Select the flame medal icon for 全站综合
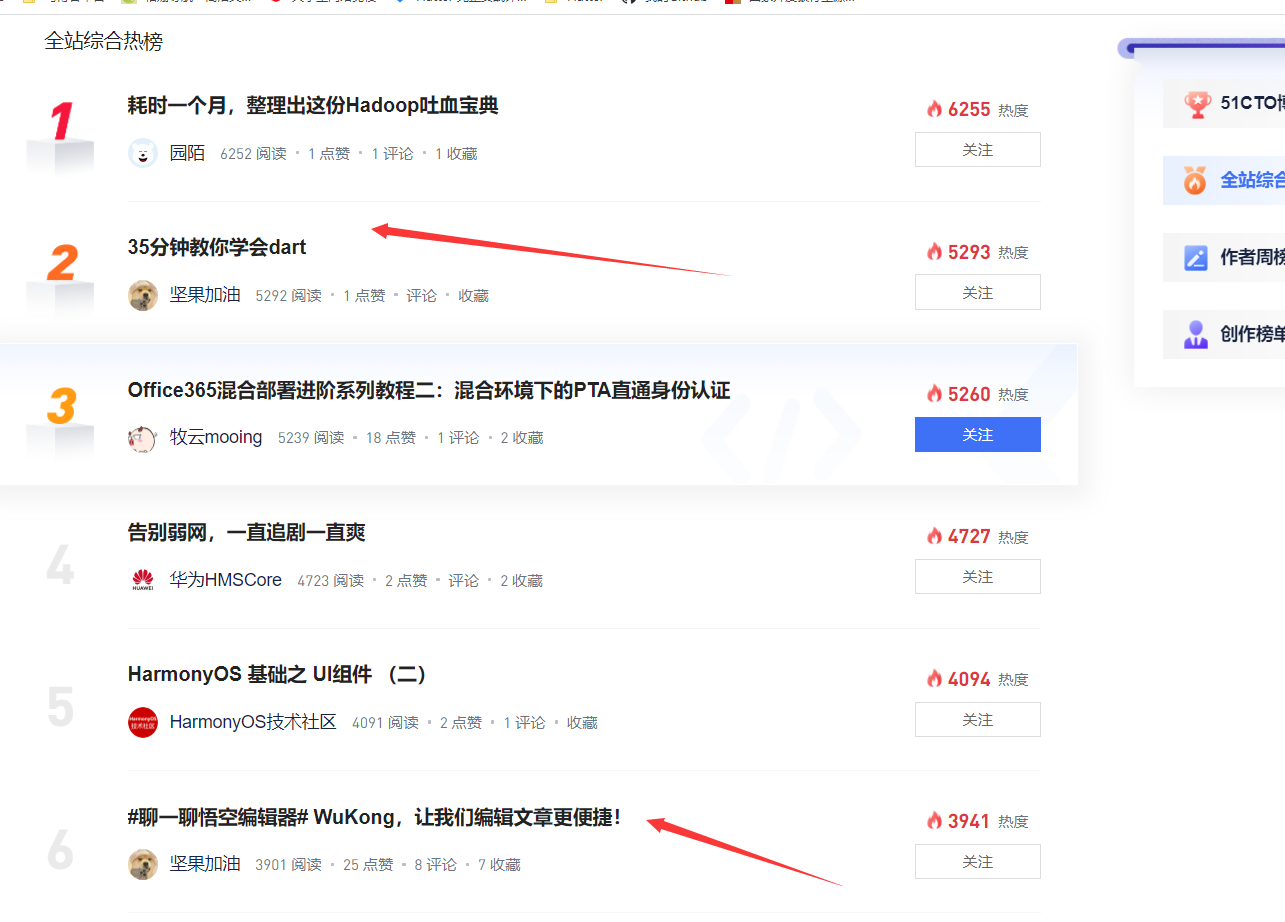Viewport: 1285px width, 922px height. tap(1195, 180)
